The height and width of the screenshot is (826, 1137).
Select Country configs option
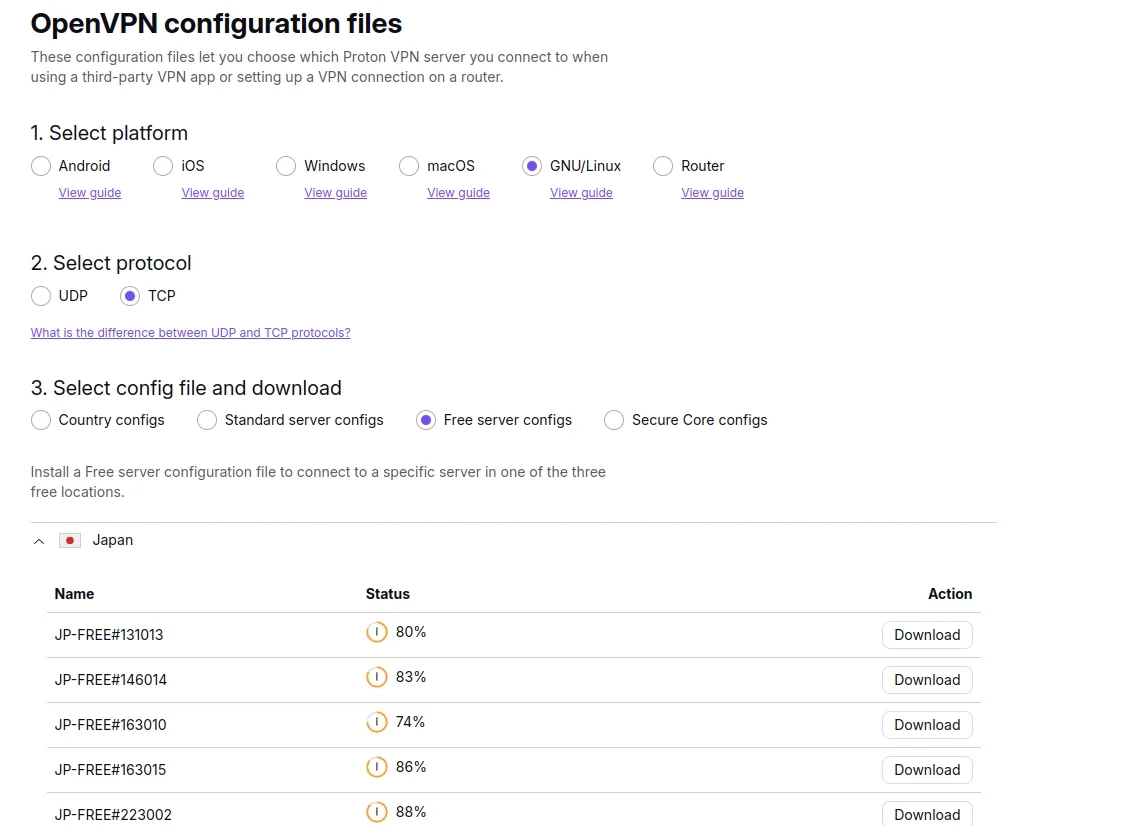click(x=41, y=420)
